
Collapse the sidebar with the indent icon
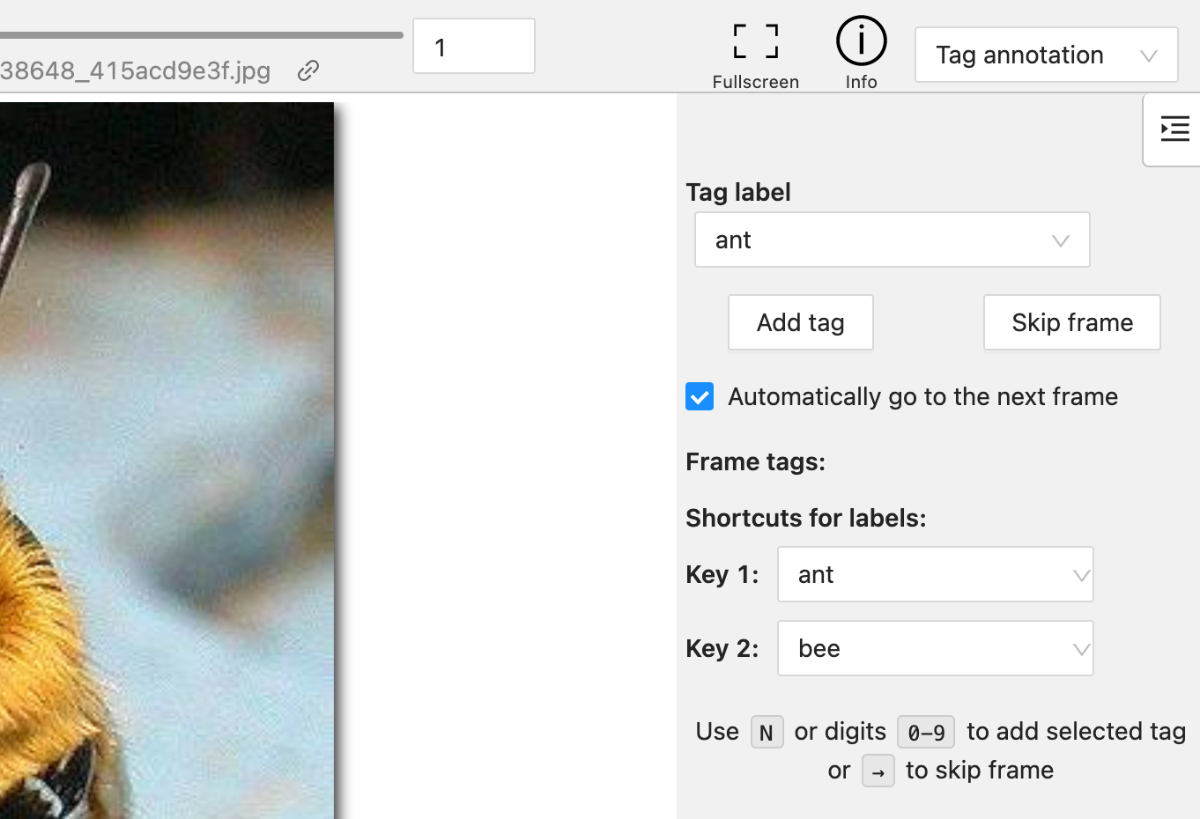pos(1174,129)
